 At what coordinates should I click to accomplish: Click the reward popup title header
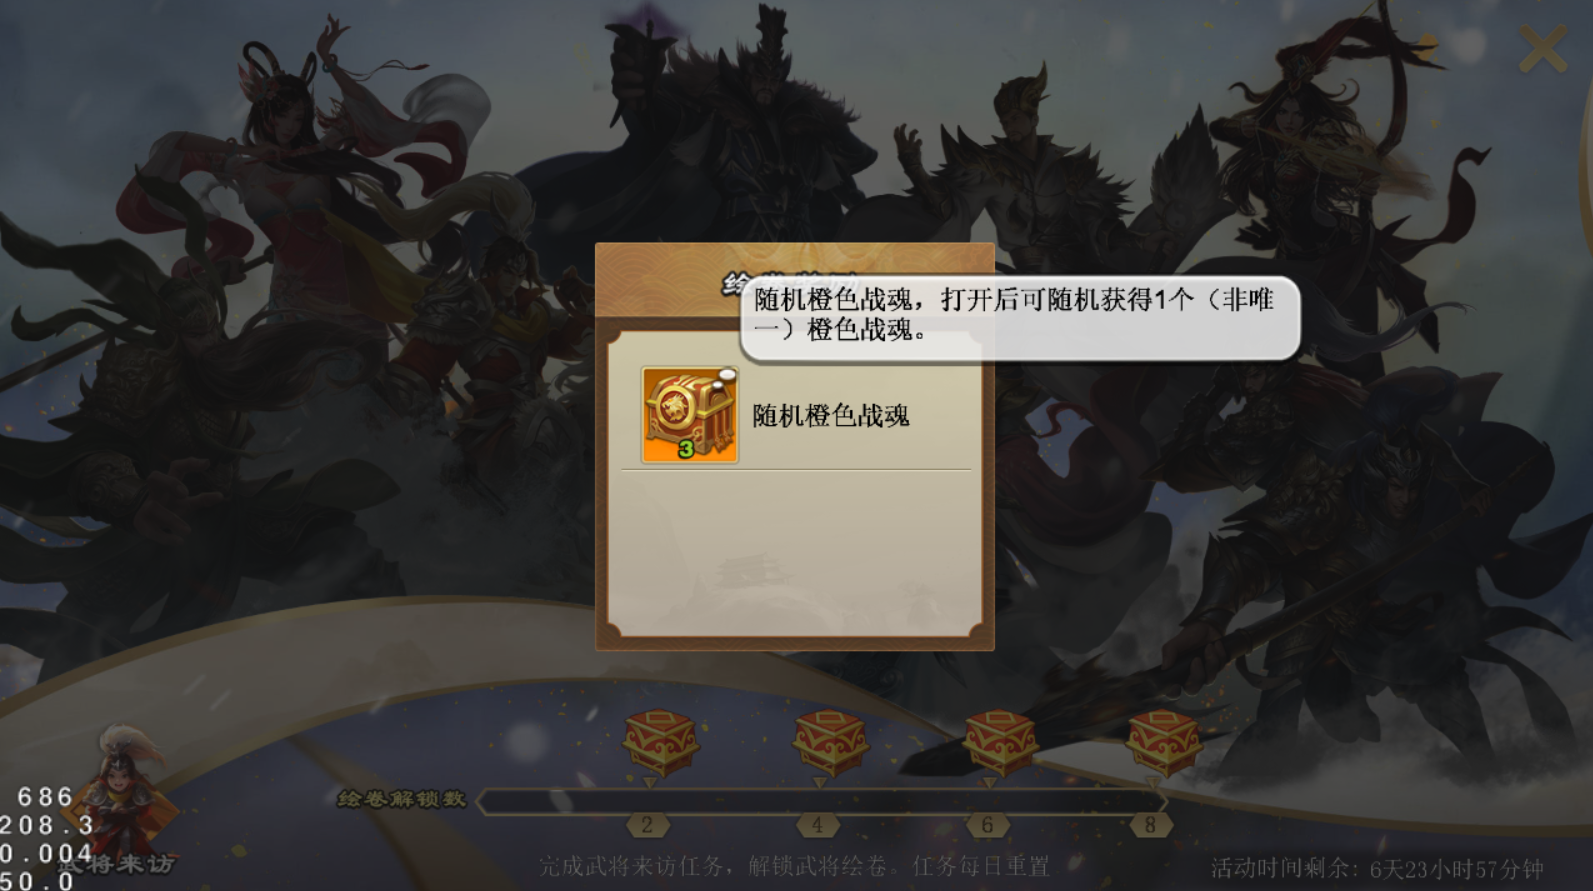coord(794,282)
